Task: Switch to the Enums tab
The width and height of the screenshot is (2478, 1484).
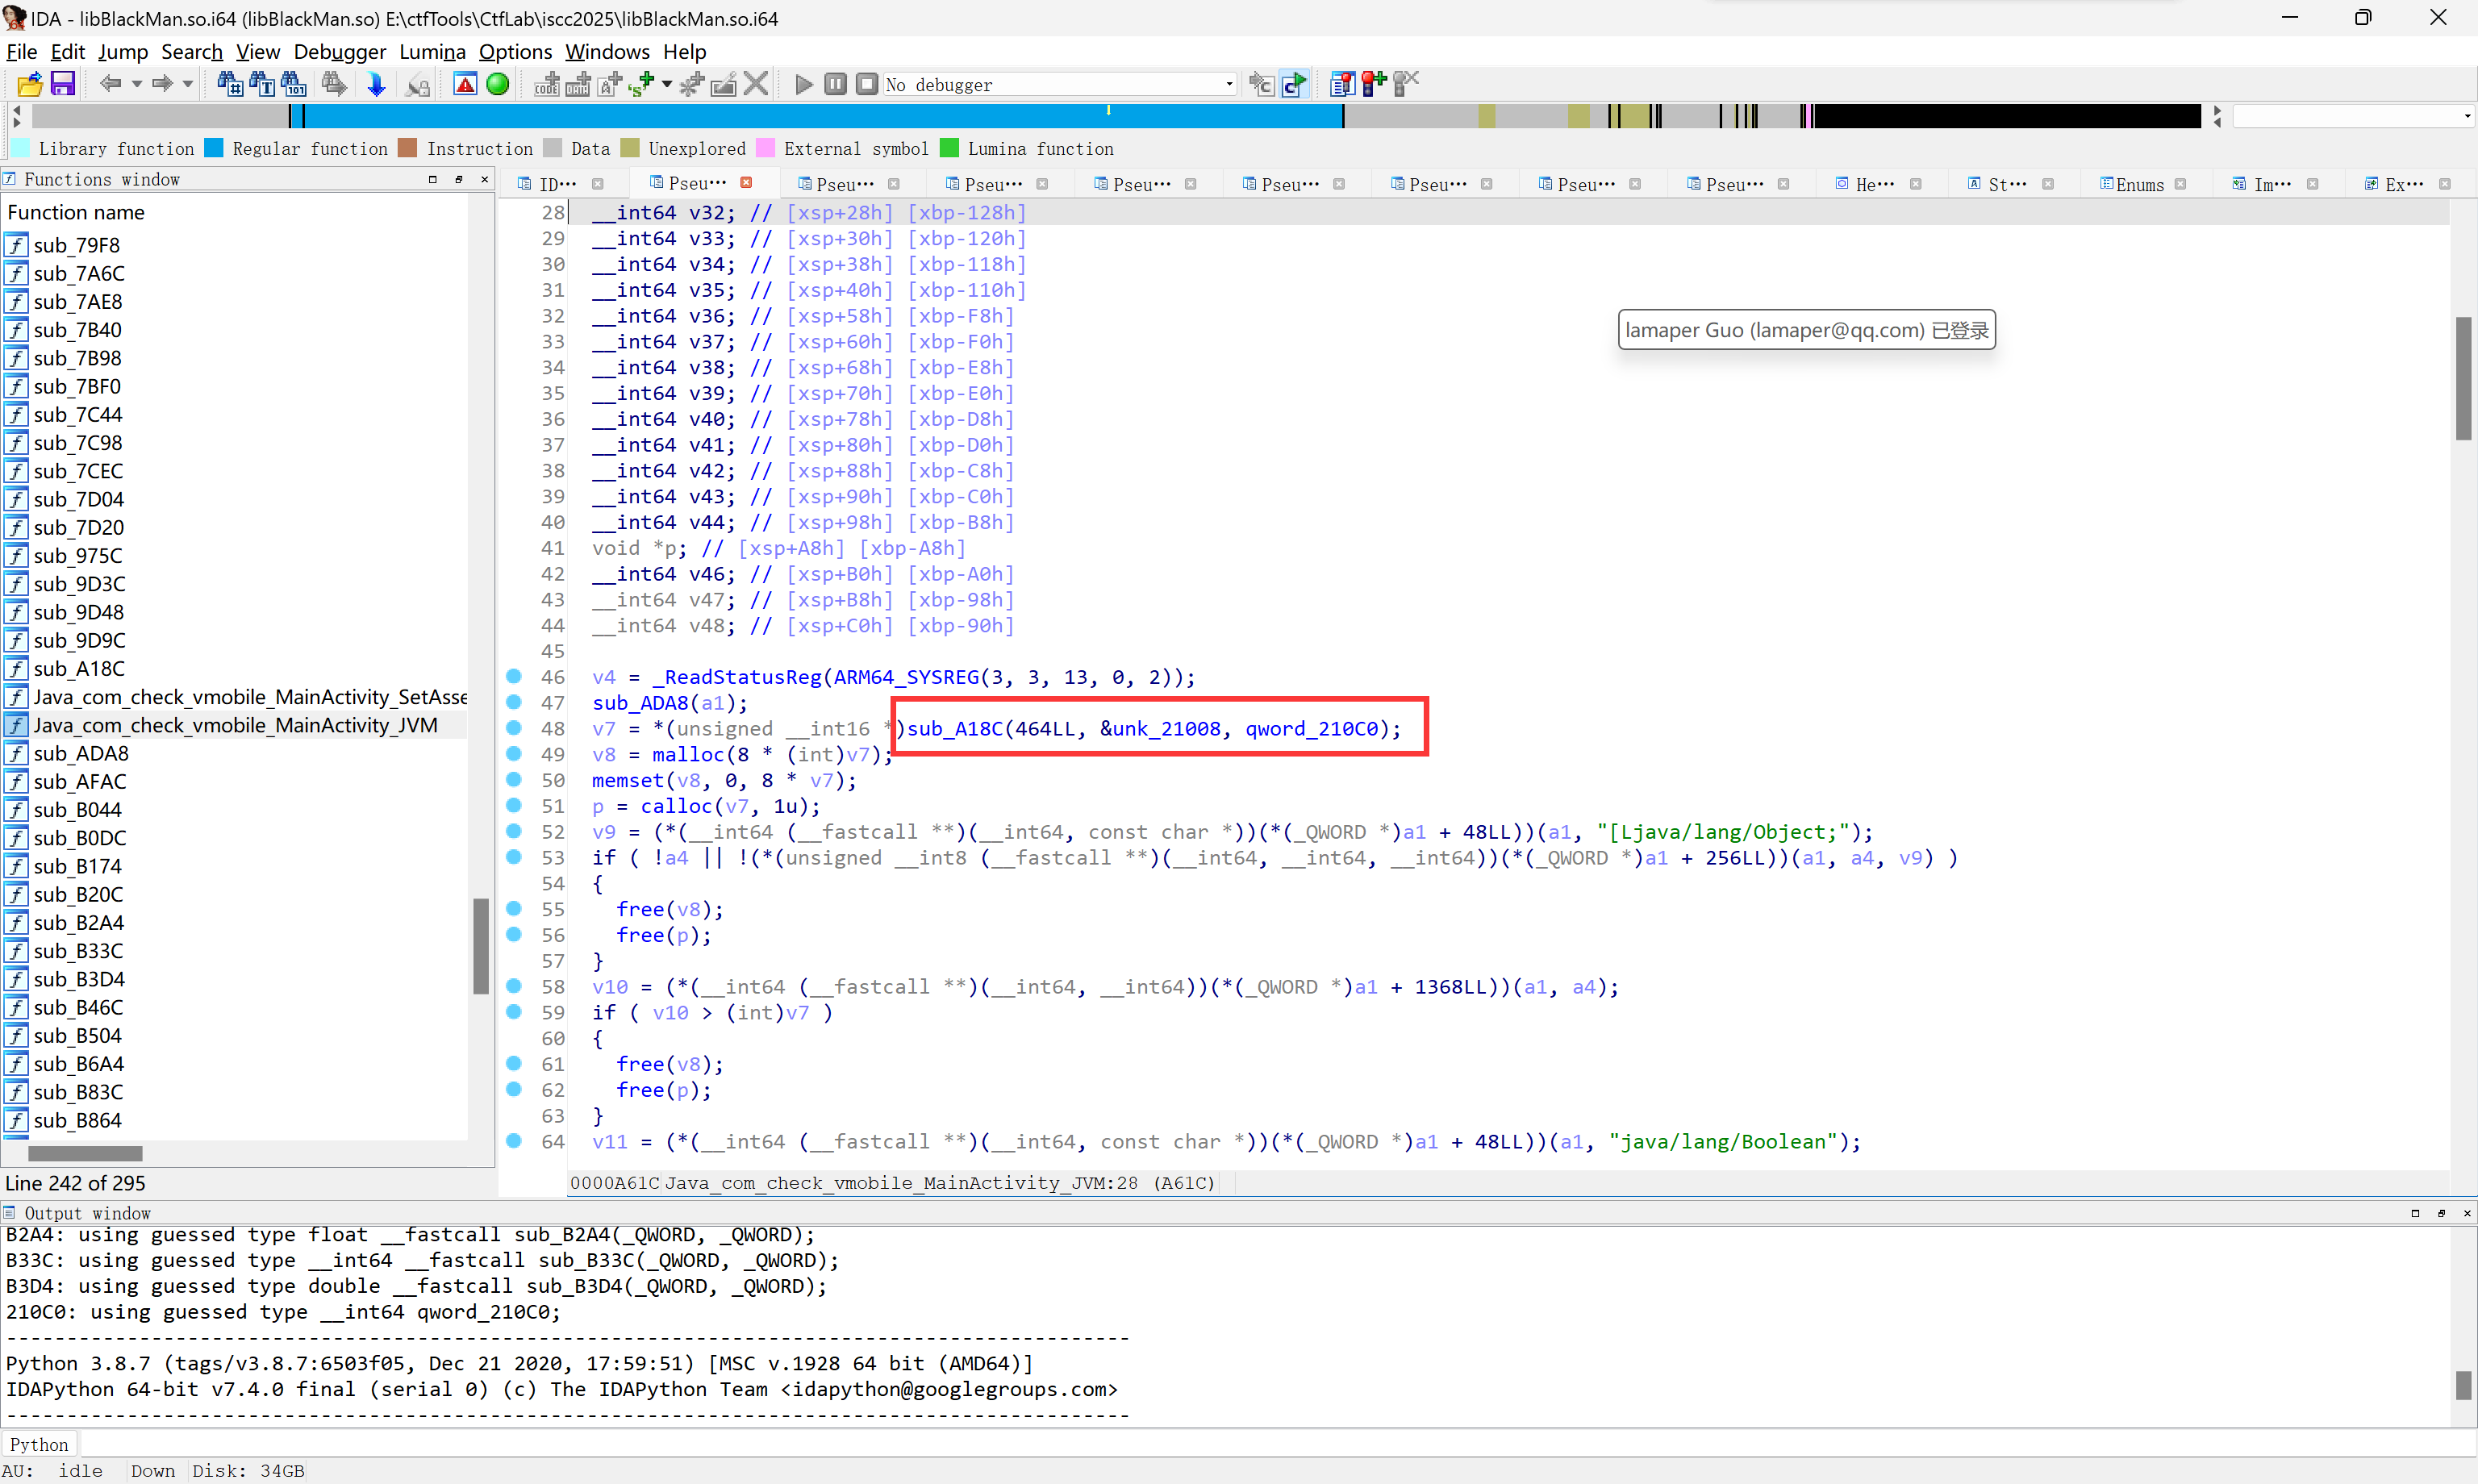Action: [x=2139, y=184]
